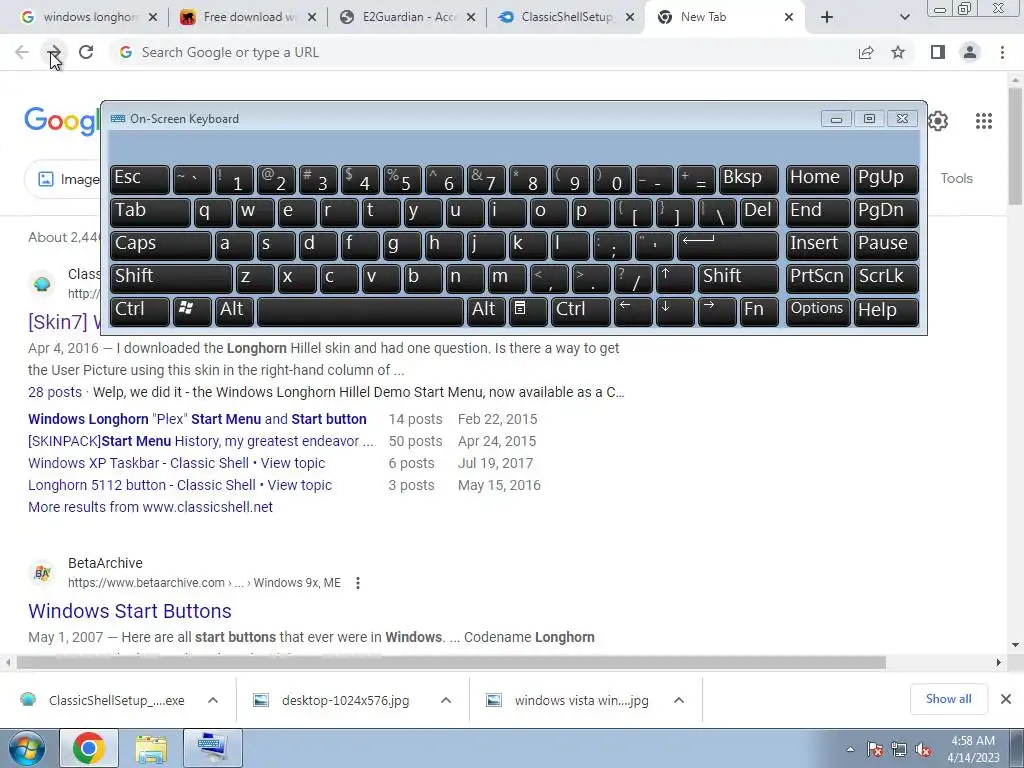
Task: Open the Windows Longhorn Plex Start Menu link
Action: [x=197, y=419]
